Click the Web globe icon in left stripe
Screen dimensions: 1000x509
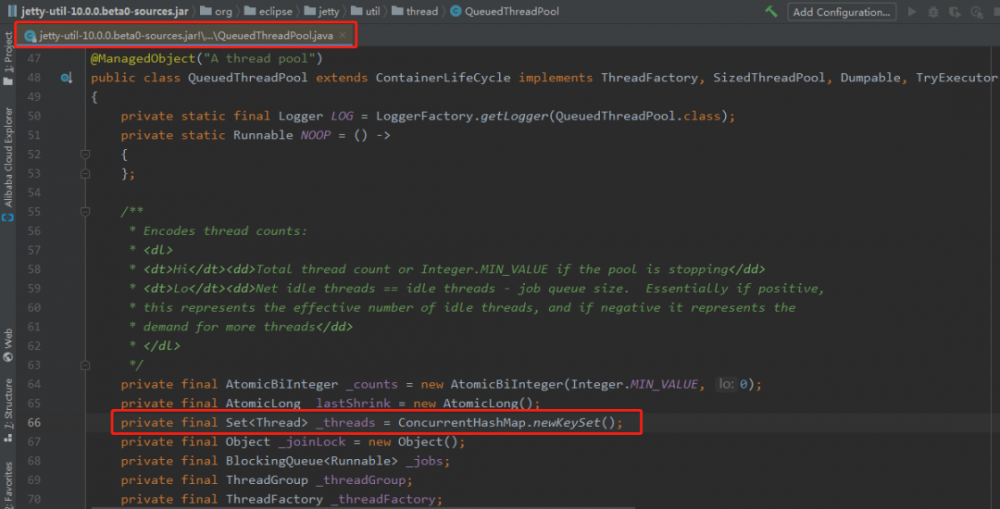click(8, 358)
